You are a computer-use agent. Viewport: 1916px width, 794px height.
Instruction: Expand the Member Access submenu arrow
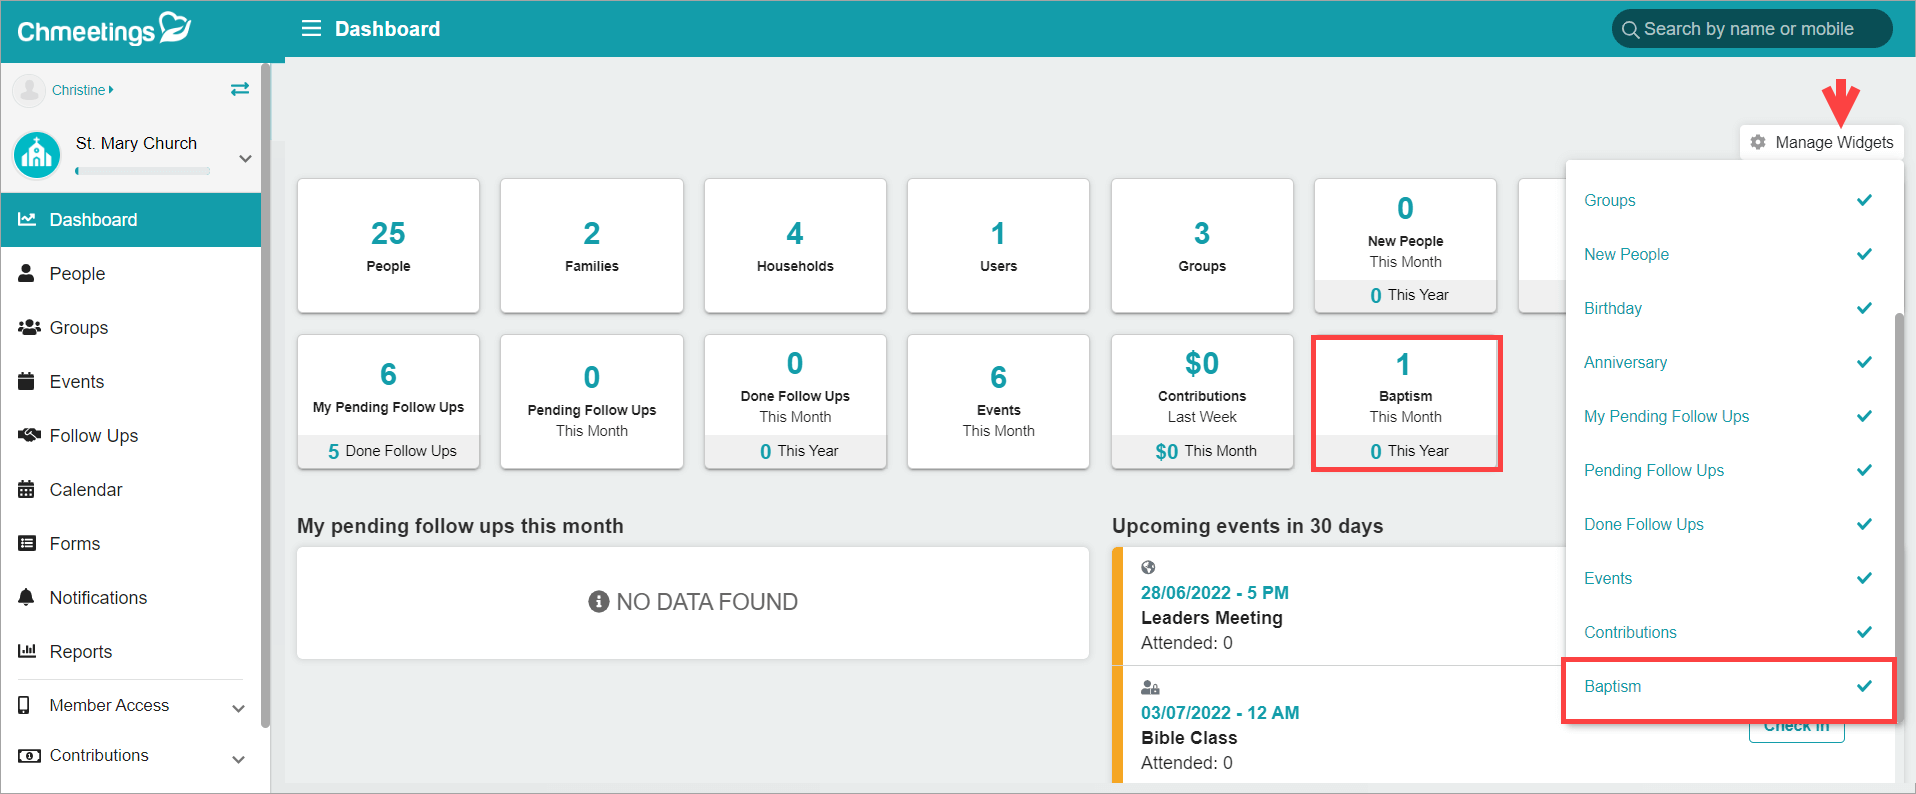tap(238, 708)
